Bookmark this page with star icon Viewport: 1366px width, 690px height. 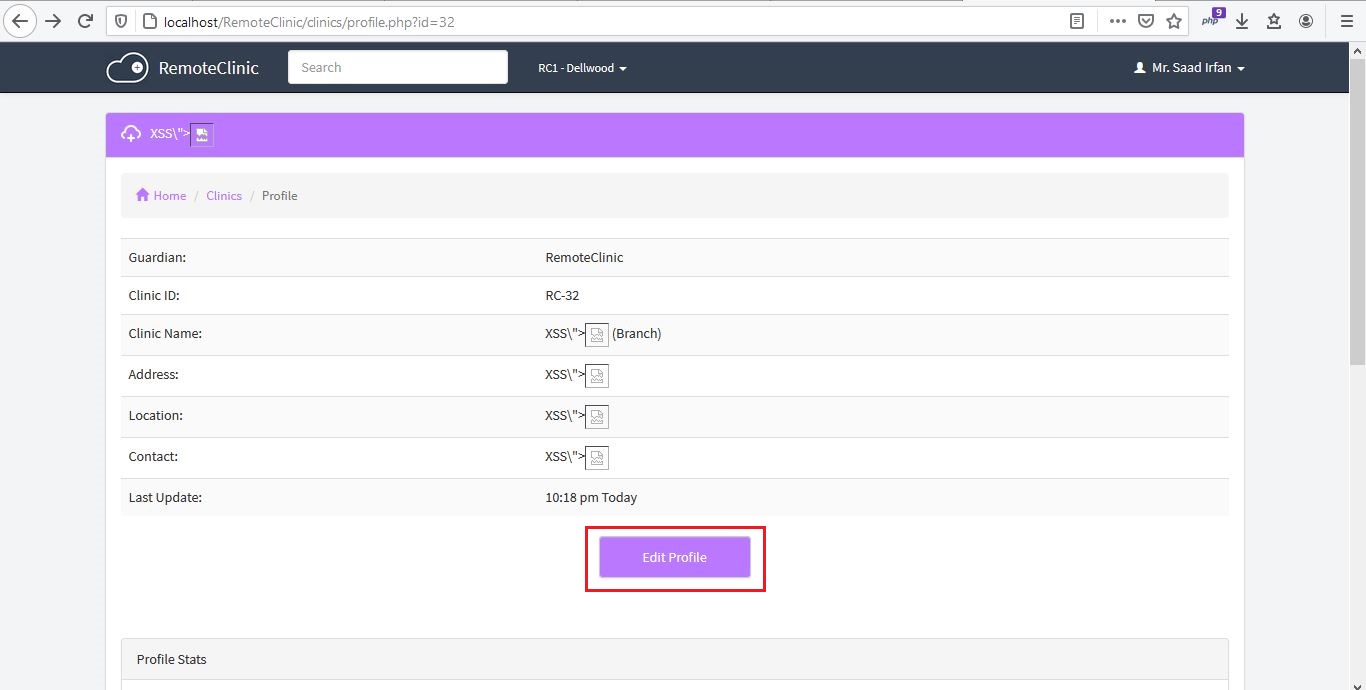pos(1174,21)
